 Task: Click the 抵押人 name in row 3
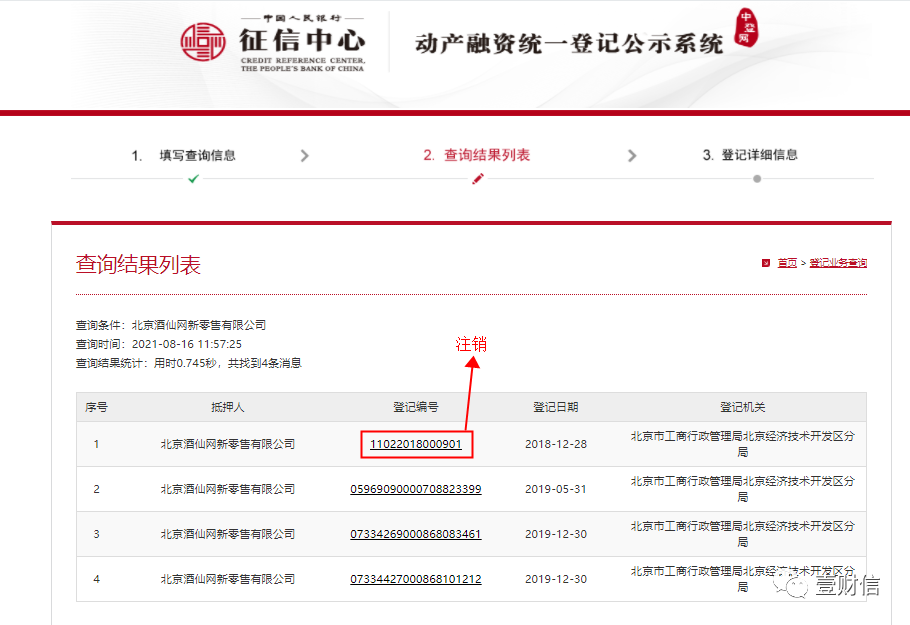(228, 534)
